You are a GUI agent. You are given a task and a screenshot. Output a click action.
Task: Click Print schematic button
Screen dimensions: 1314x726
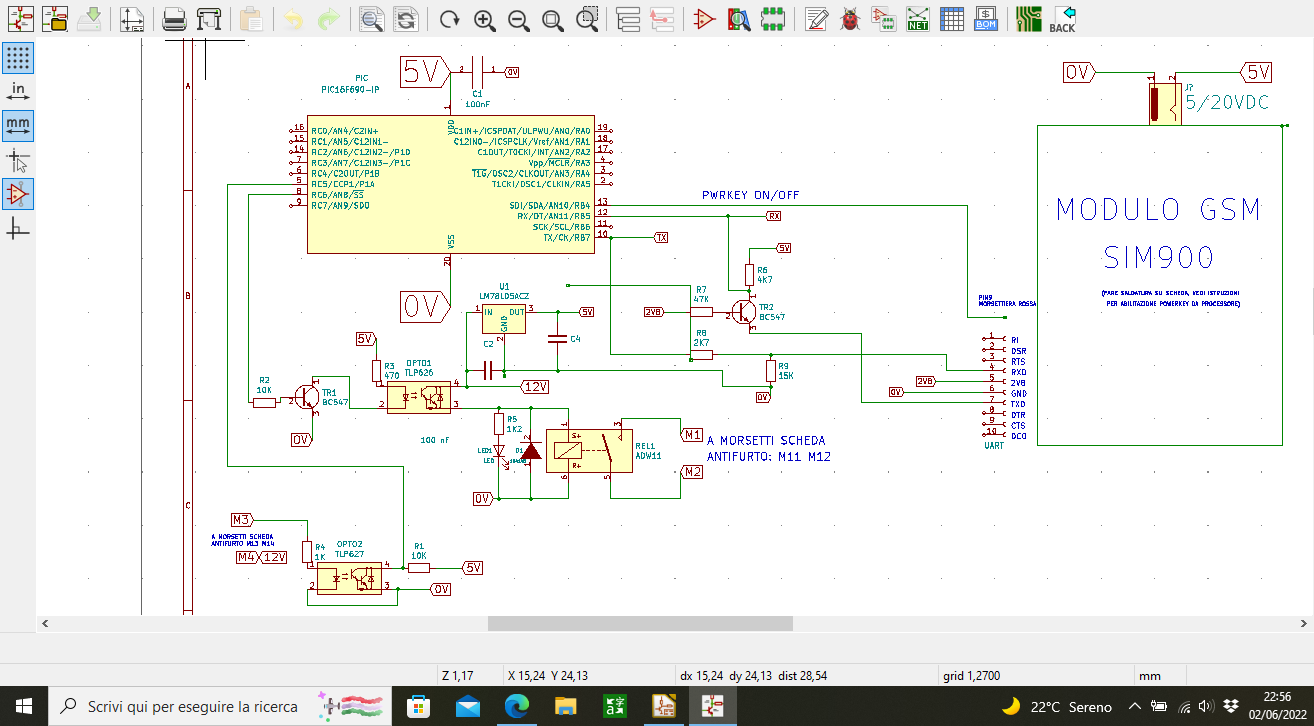(174, 19)
